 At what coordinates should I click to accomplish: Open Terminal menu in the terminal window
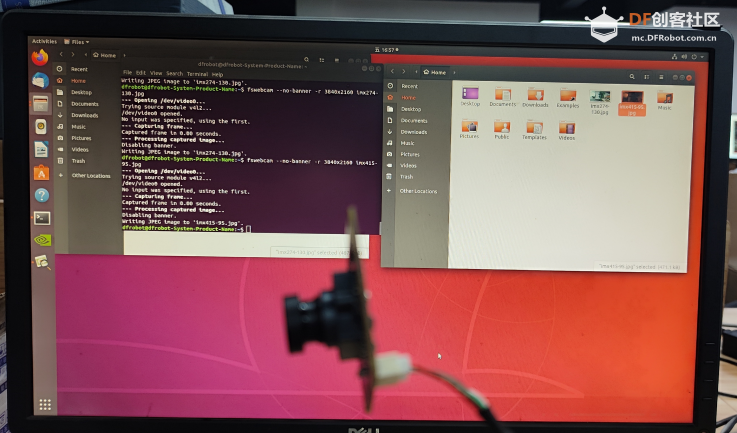pyautogui.click(x=197, y=74)
